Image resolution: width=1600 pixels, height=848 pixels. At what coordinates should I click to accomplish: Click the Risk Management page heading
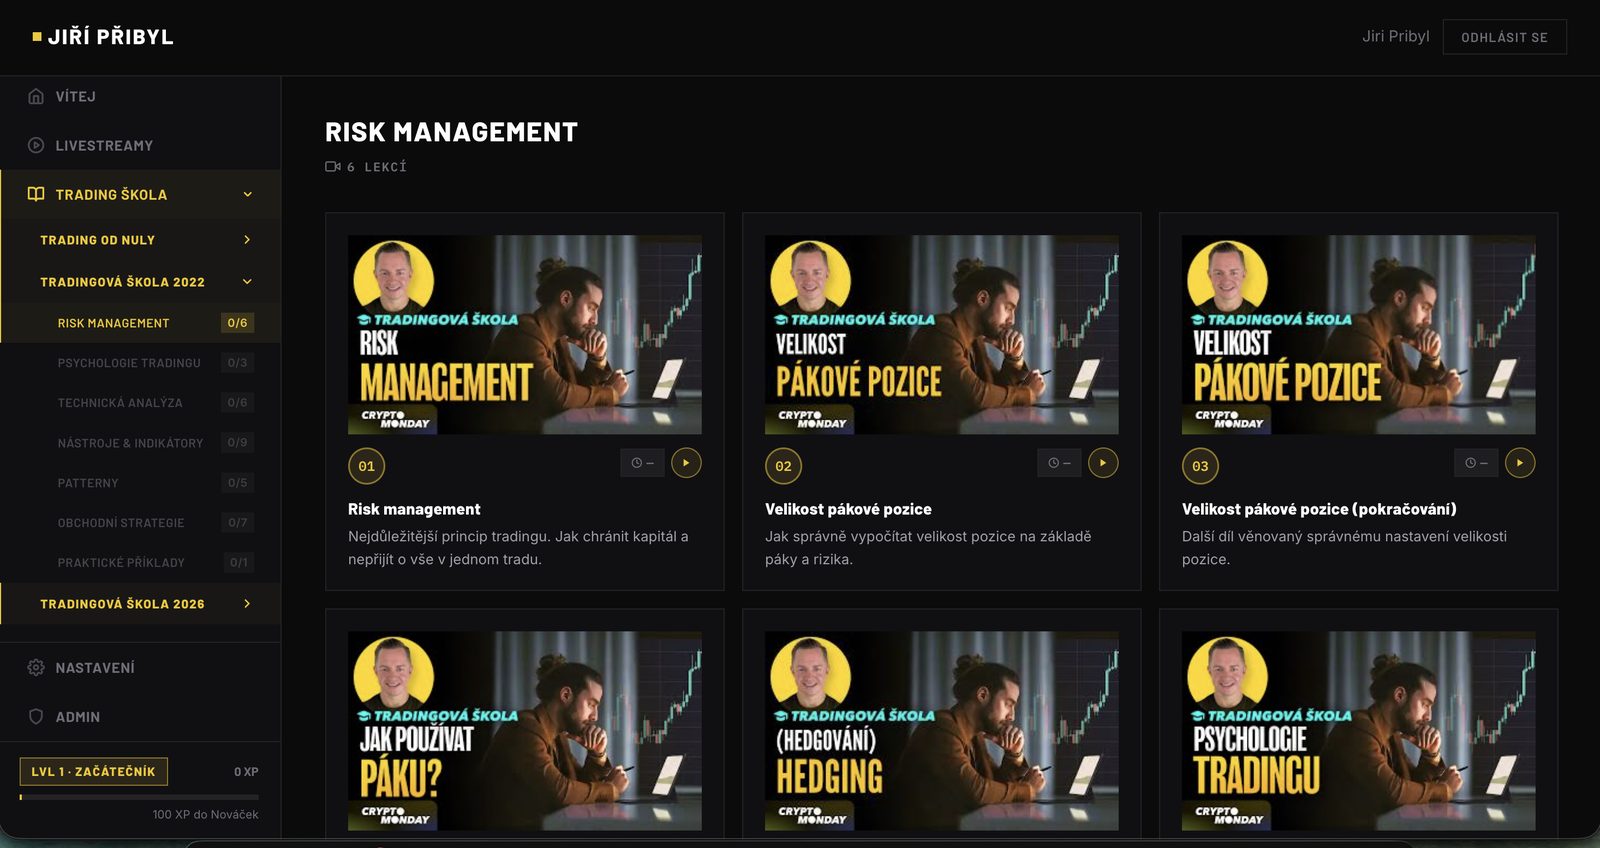coord(451,132)
